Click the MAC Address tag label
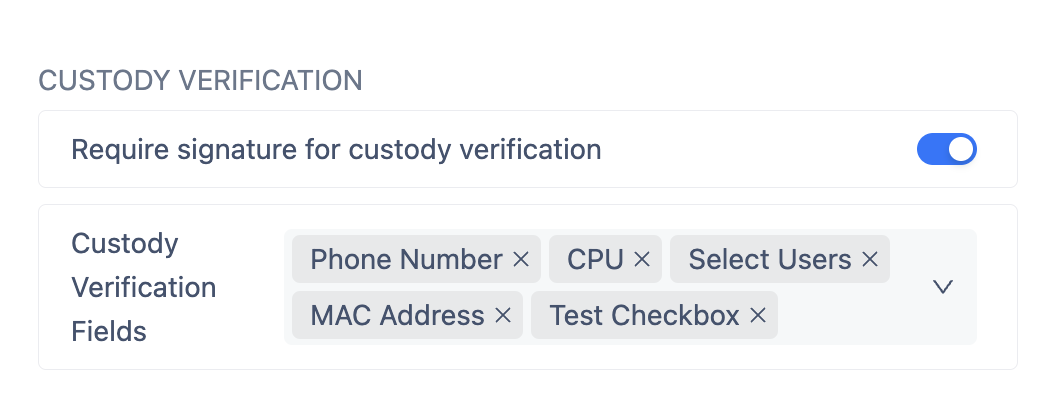Screen dimensions: 1060x418 (397, 316)
